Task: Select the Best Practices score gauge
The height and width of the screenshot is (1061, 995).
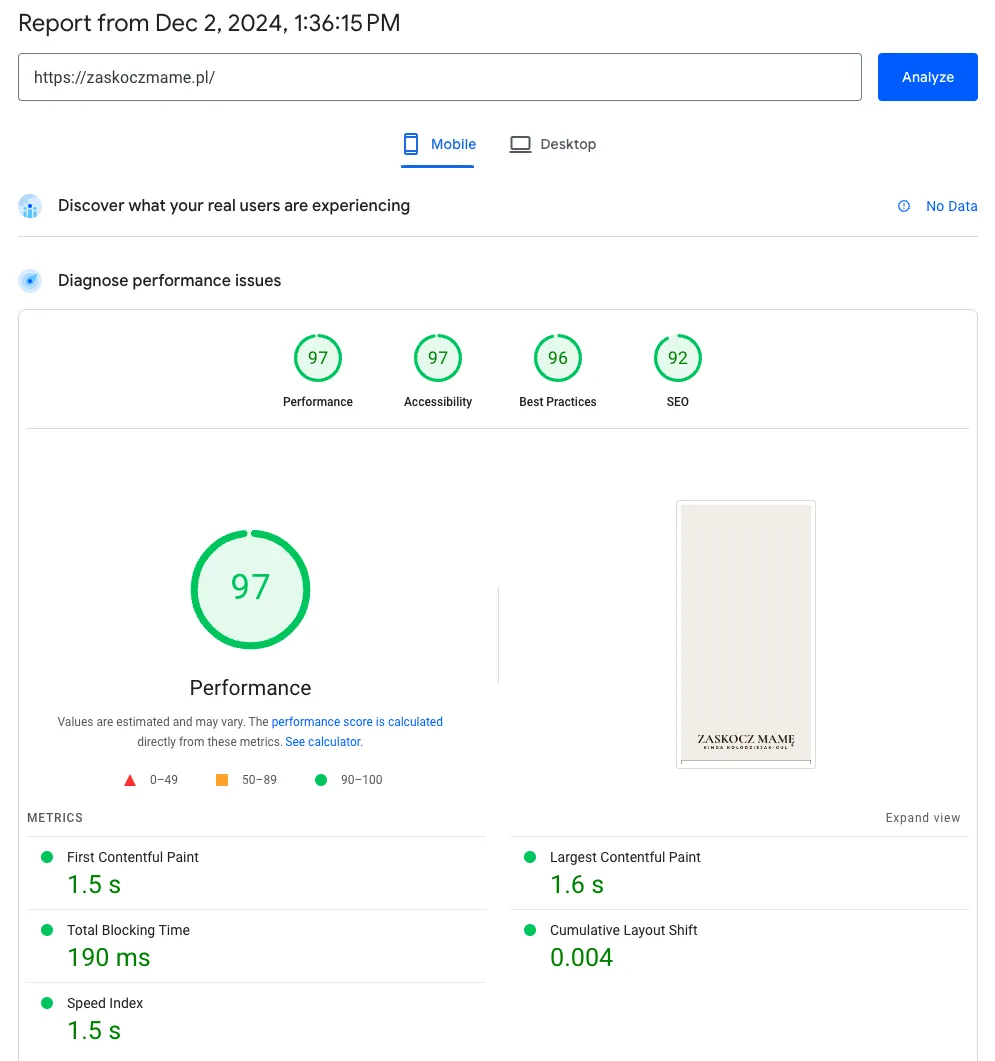Action: (x=558, y=359)
